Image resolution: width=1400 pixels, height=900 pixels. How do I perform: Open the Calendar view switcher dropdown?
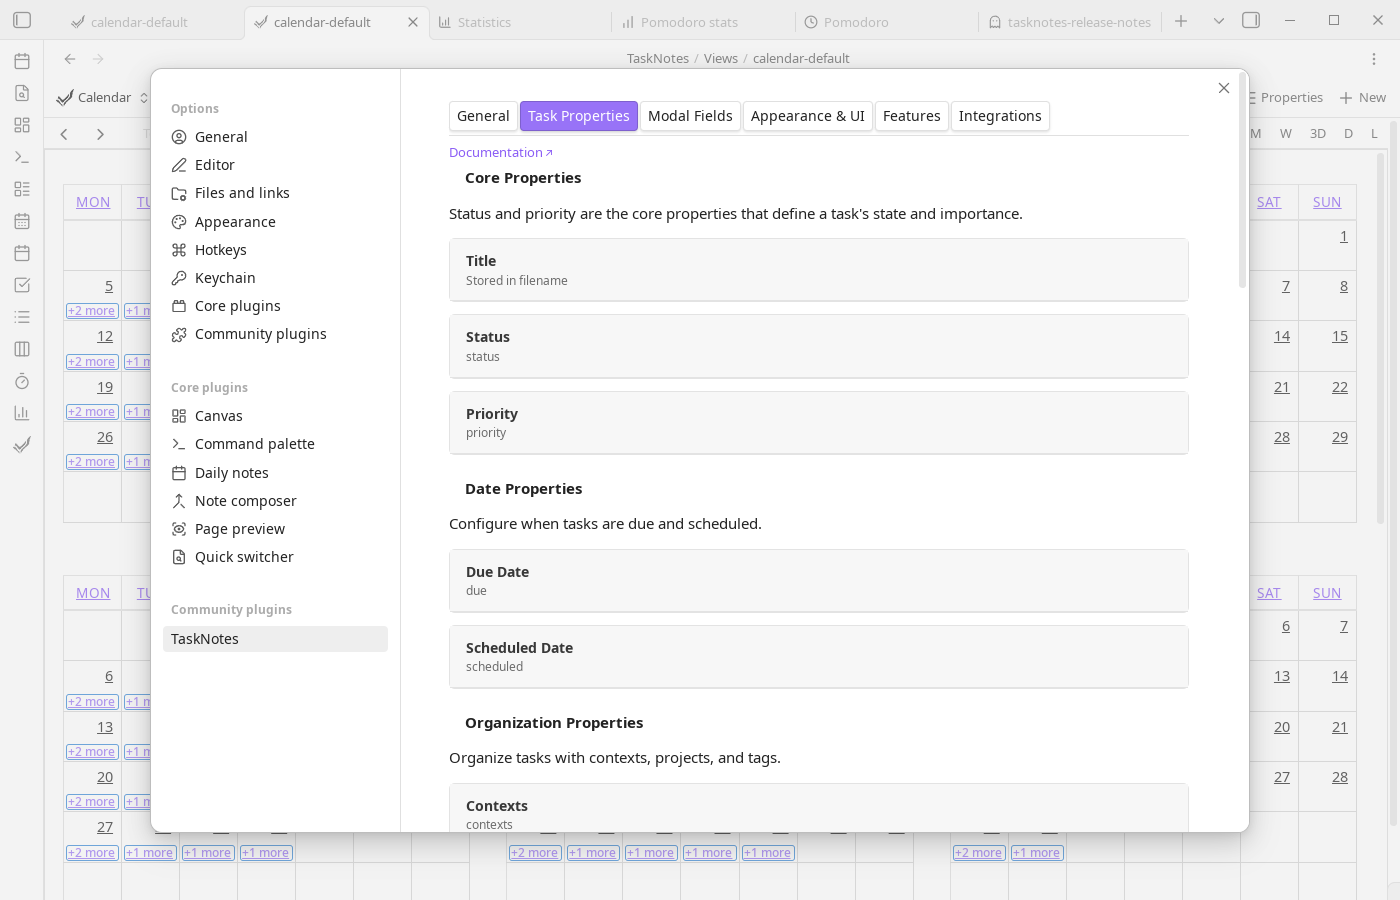pos(103,97)
